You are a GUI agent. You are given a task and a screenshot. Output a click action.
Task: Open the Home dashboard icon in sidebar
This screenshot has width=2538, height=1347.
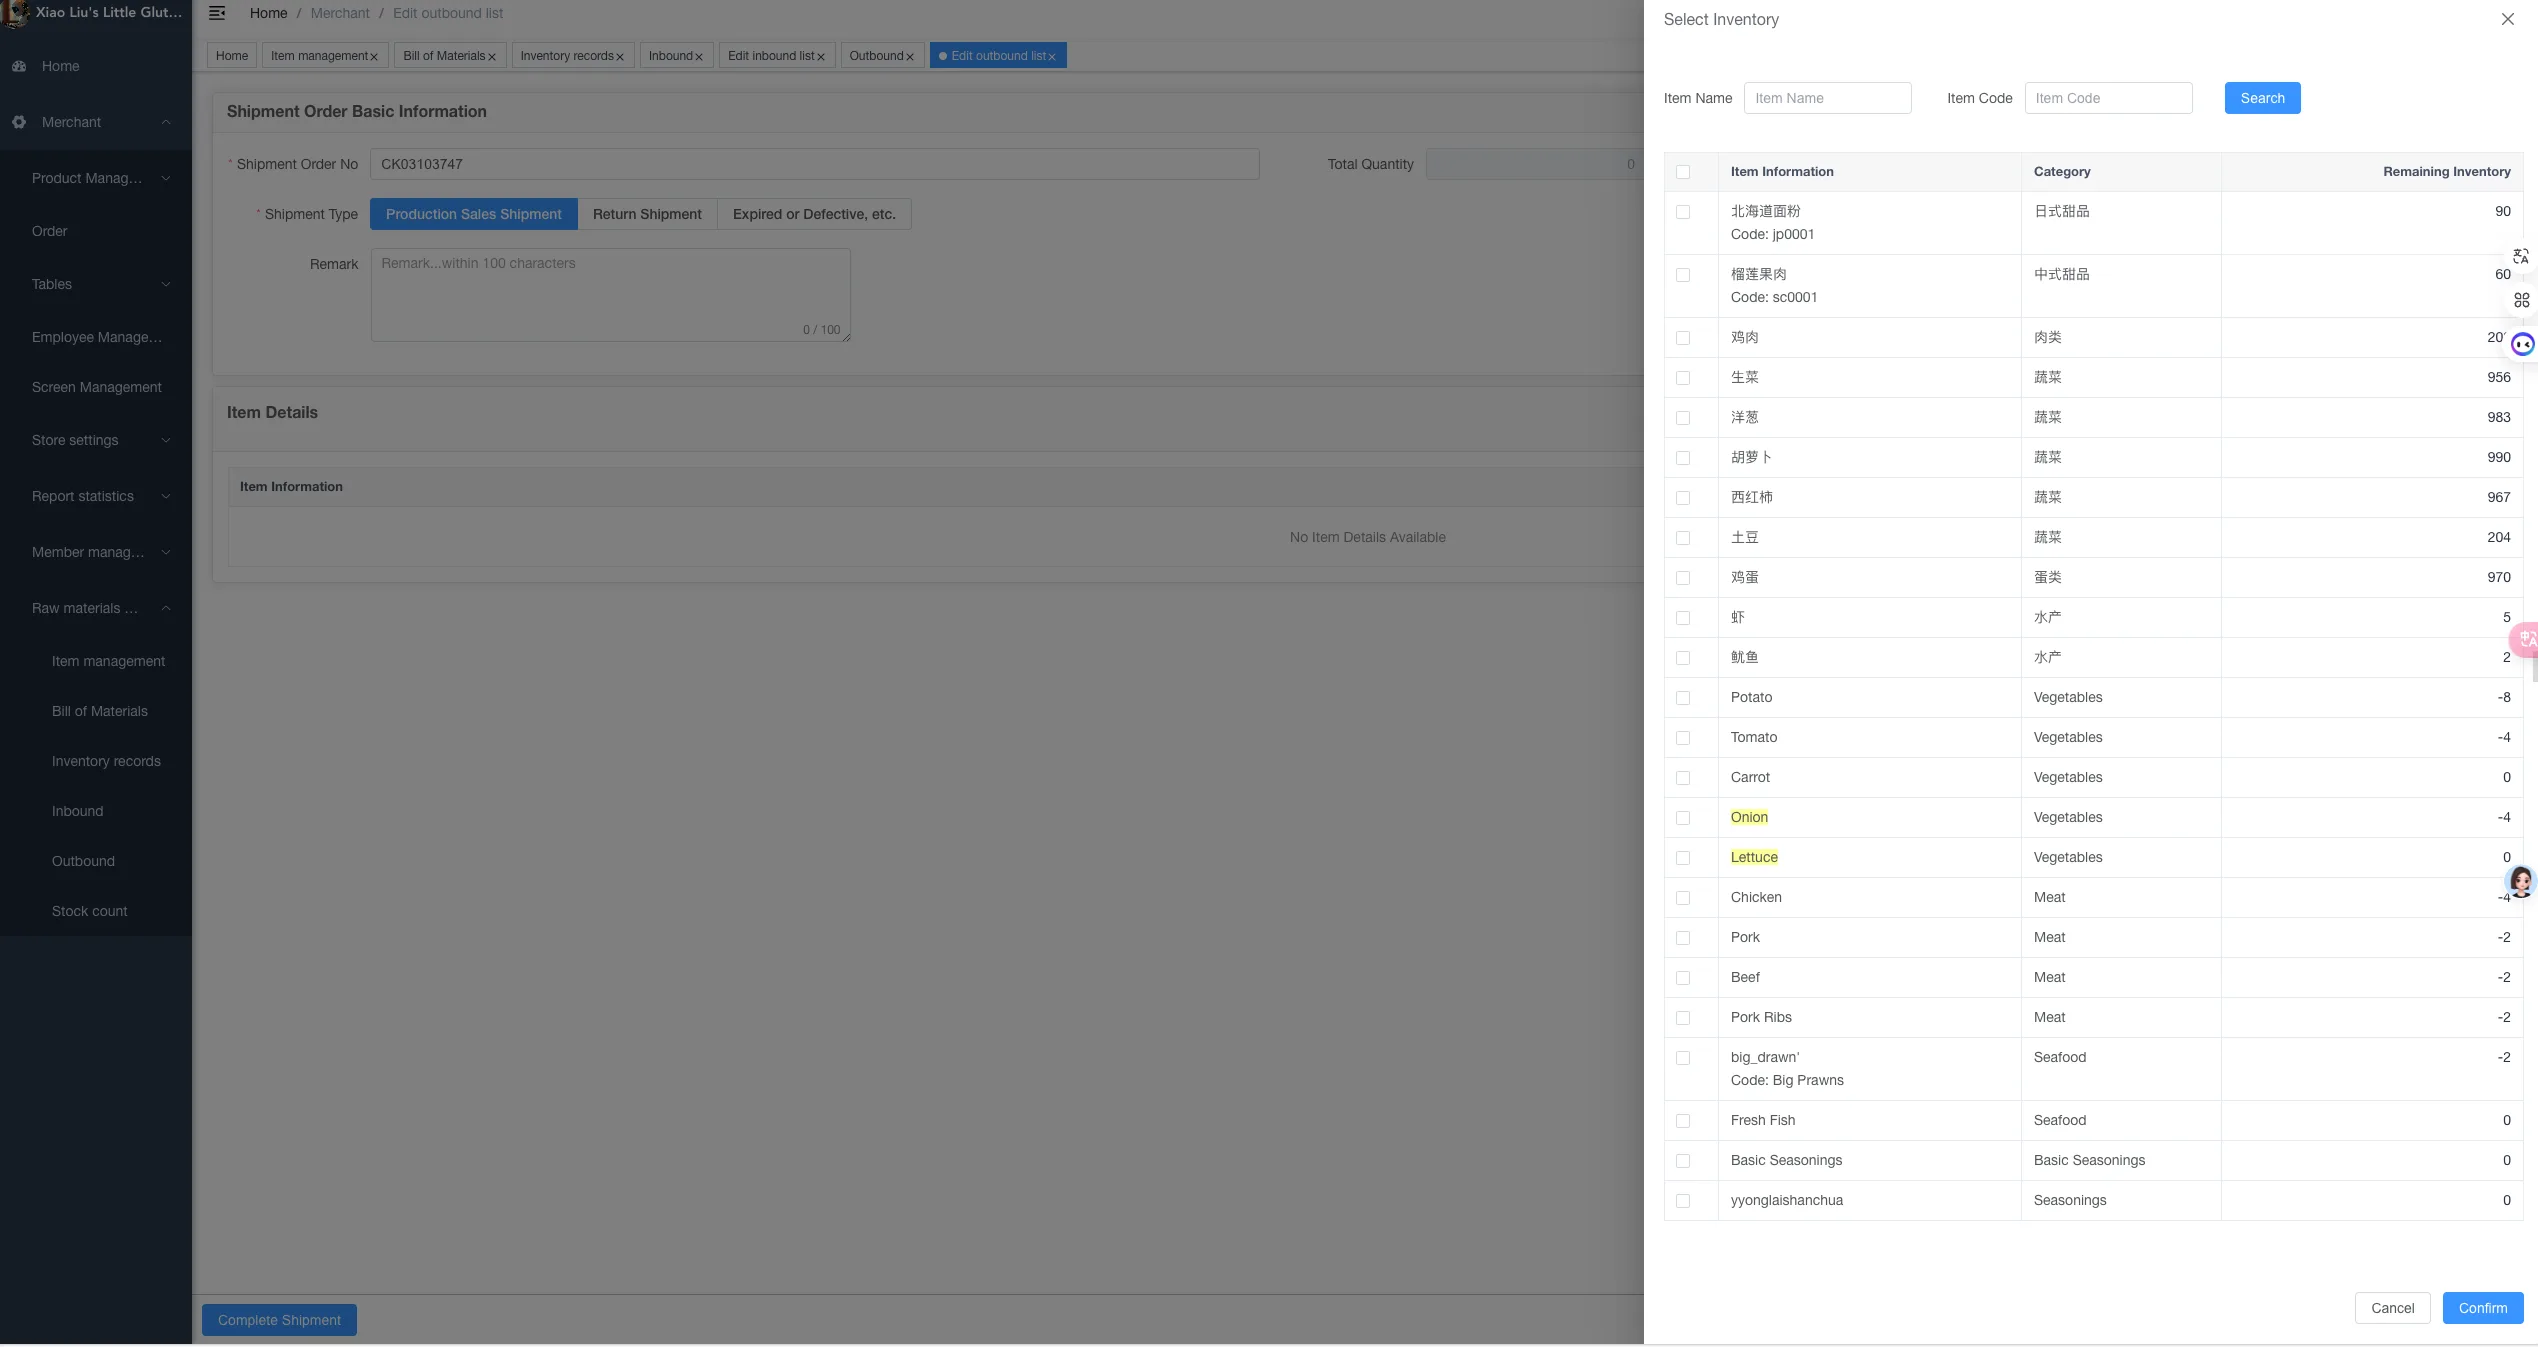19,66
